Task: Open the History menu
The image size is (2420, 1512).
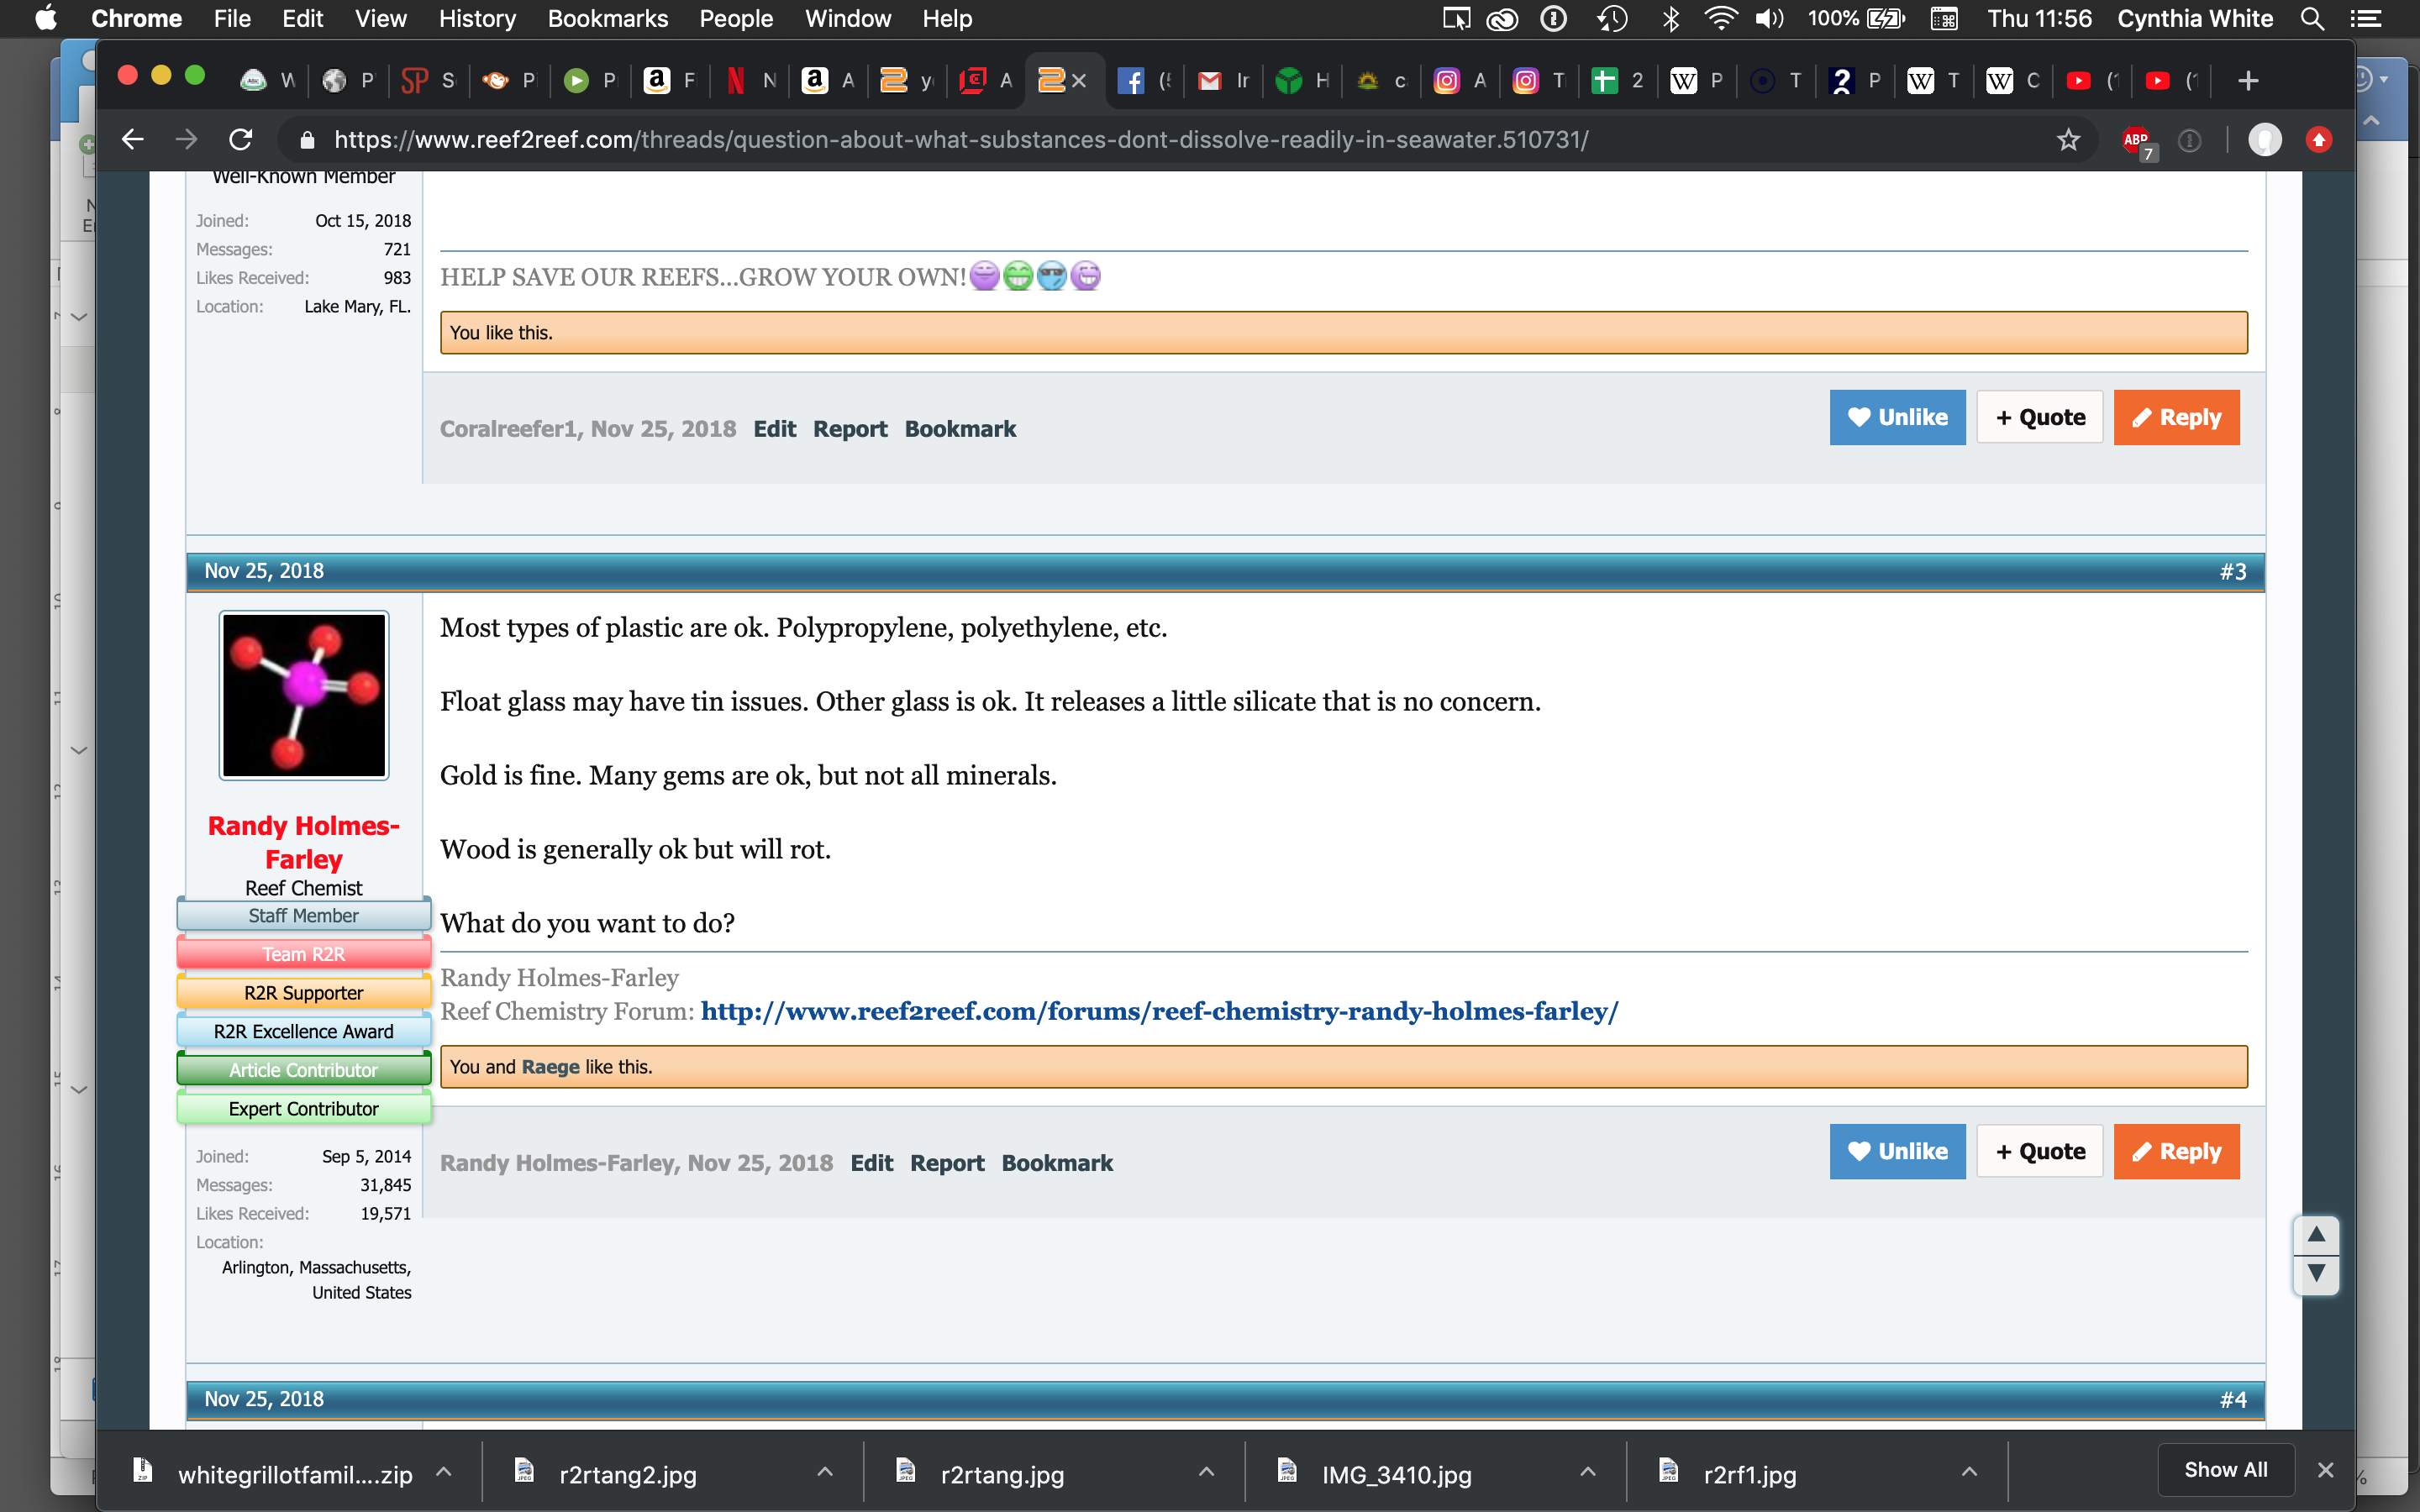Action: coord(477,18)
